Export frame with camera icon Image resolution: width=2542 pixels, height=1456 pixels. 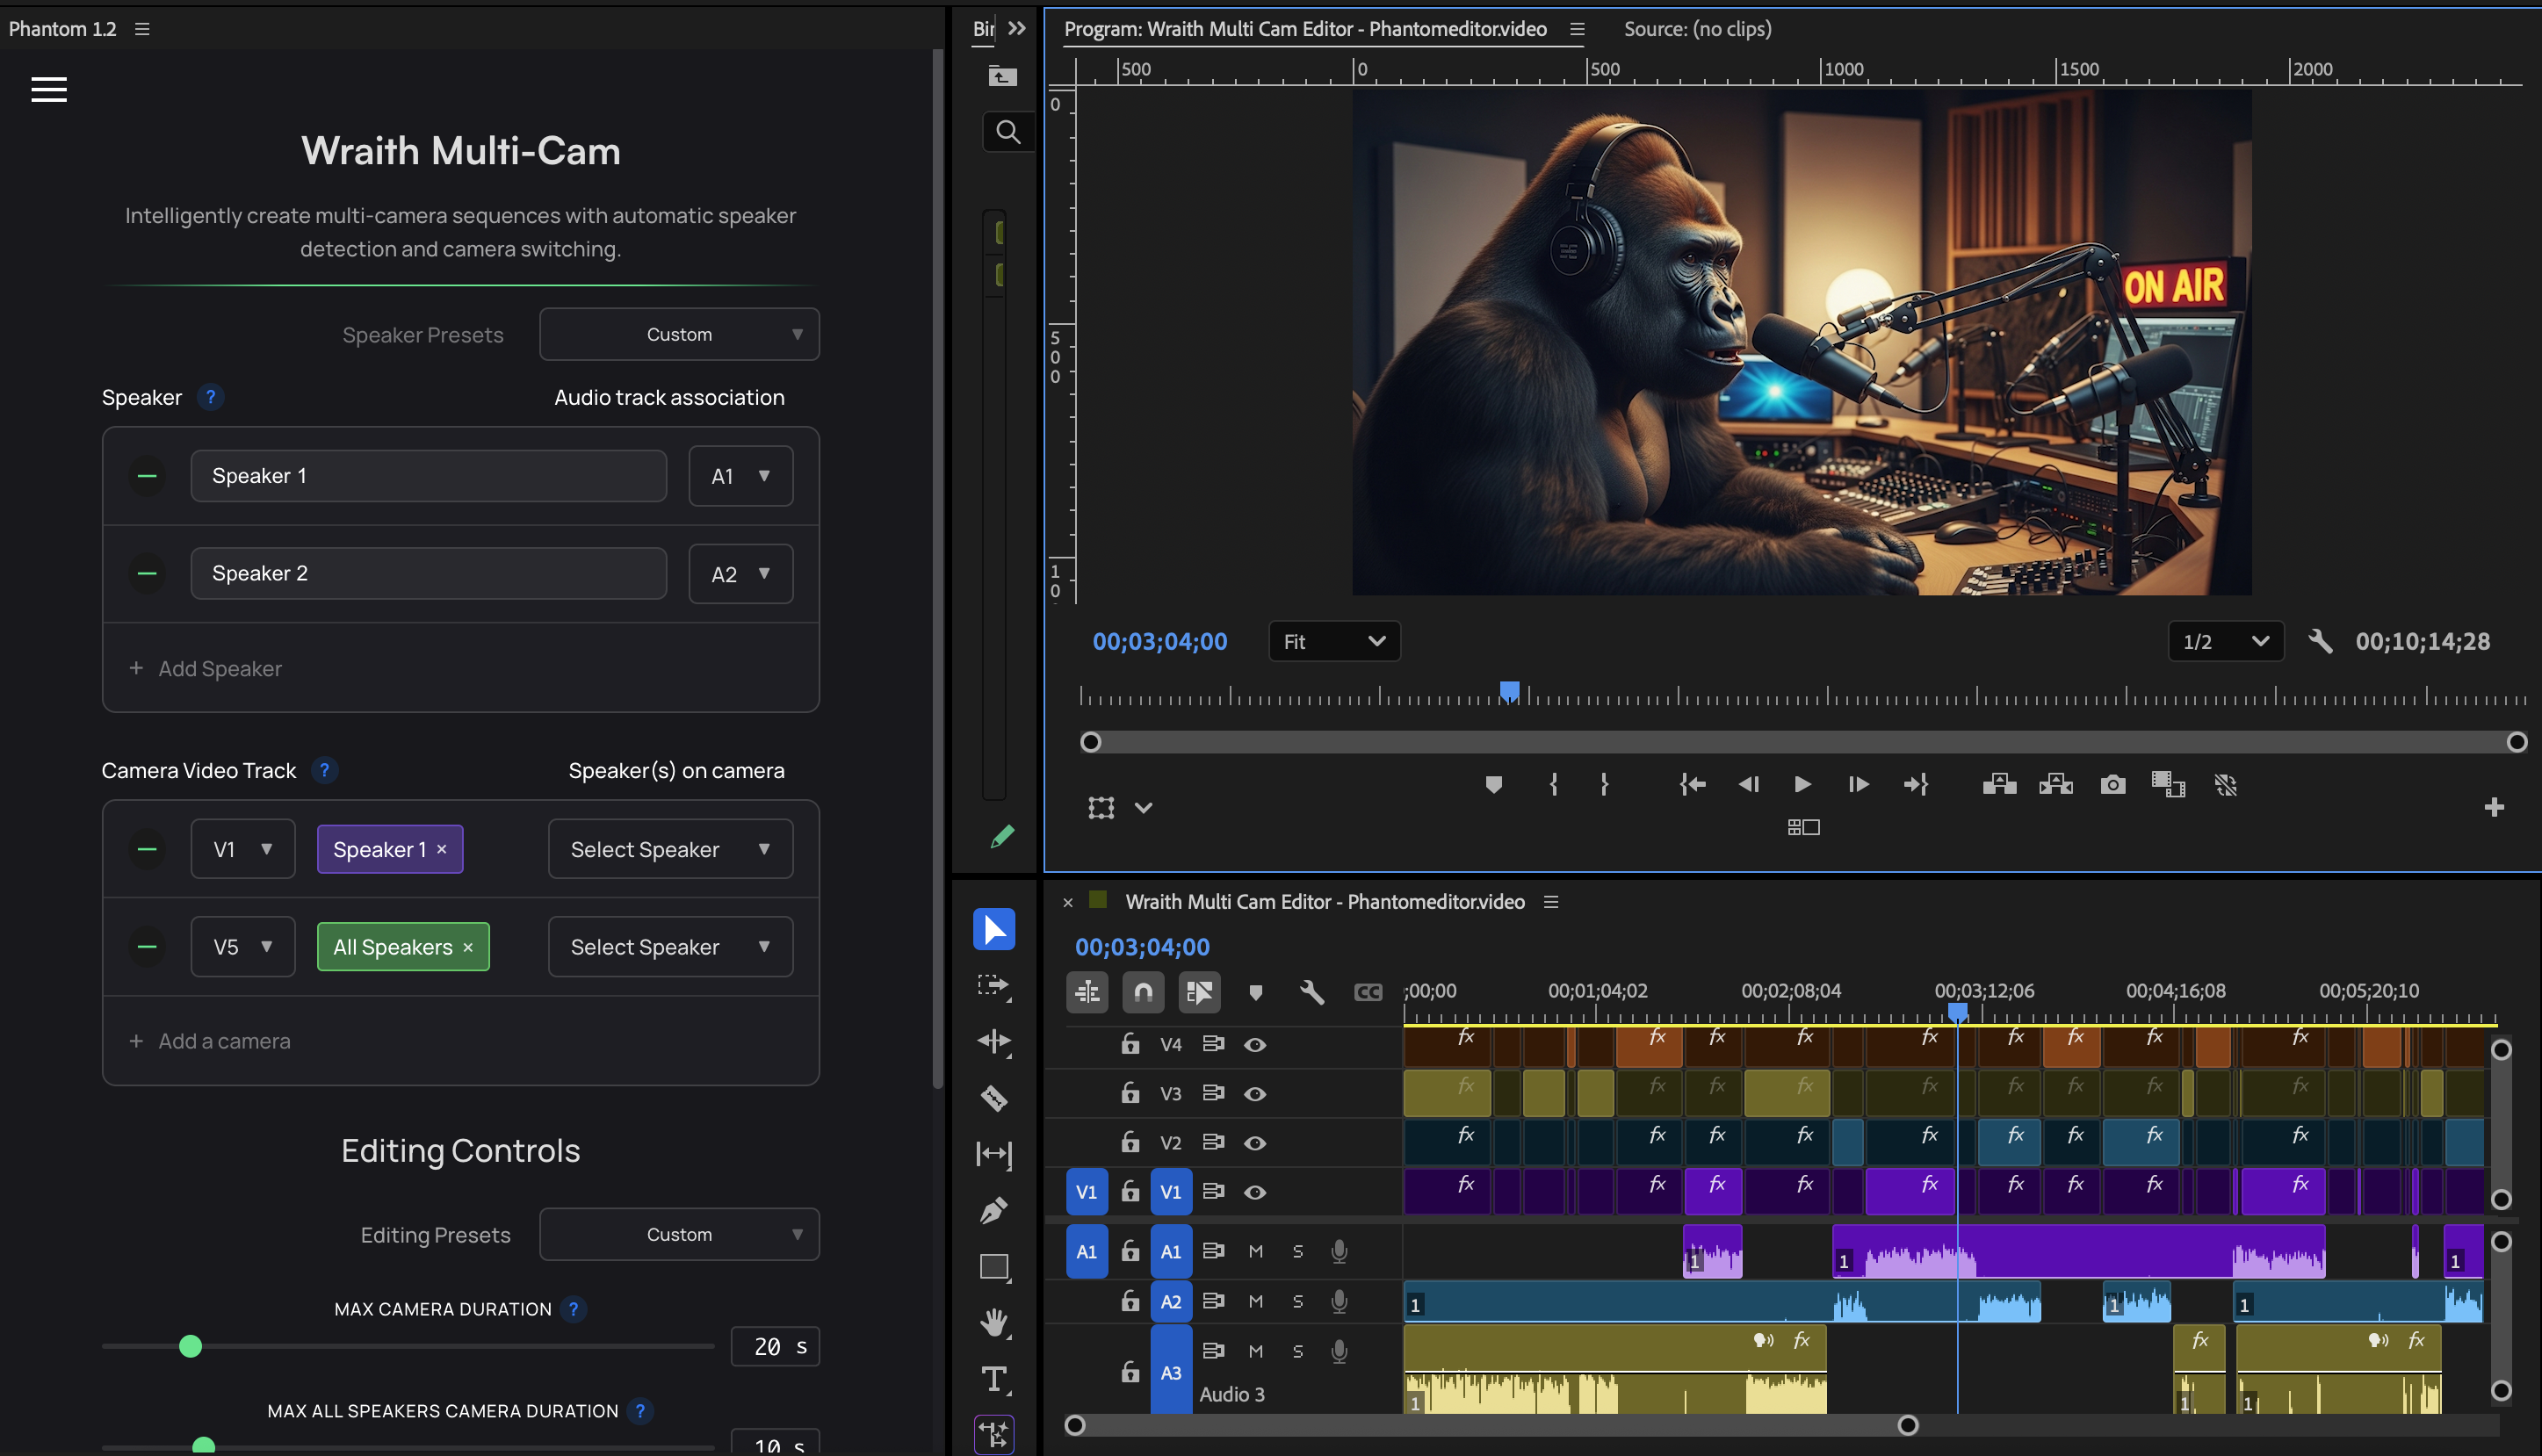(2112, 785)
